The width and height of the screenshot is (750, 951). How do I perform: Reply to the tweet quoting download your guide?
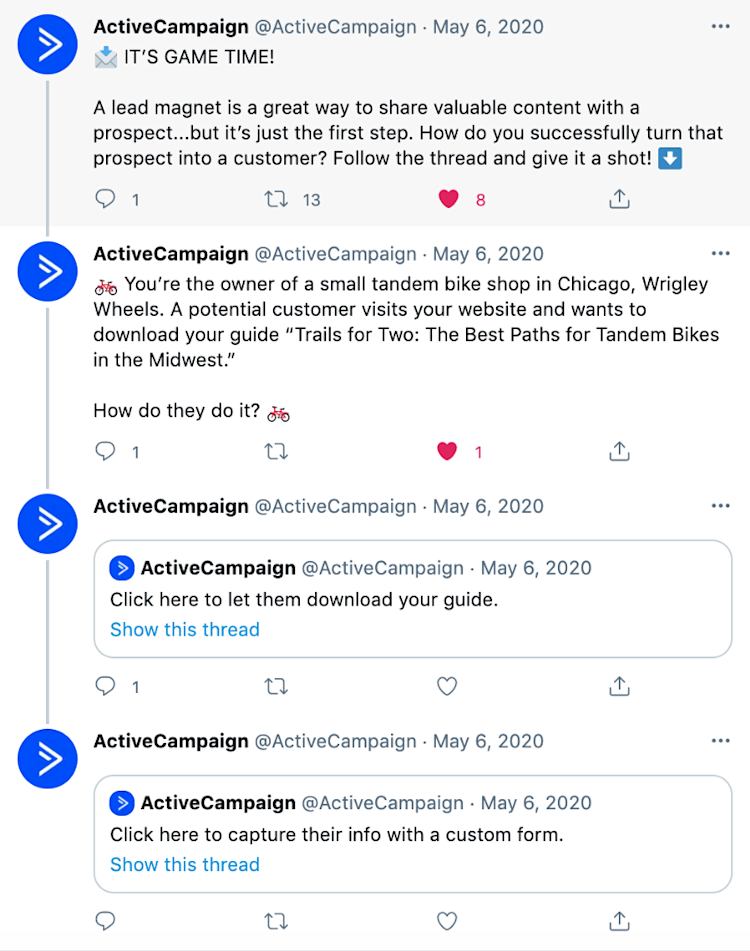pyautogui.click(x=105, y=686)
